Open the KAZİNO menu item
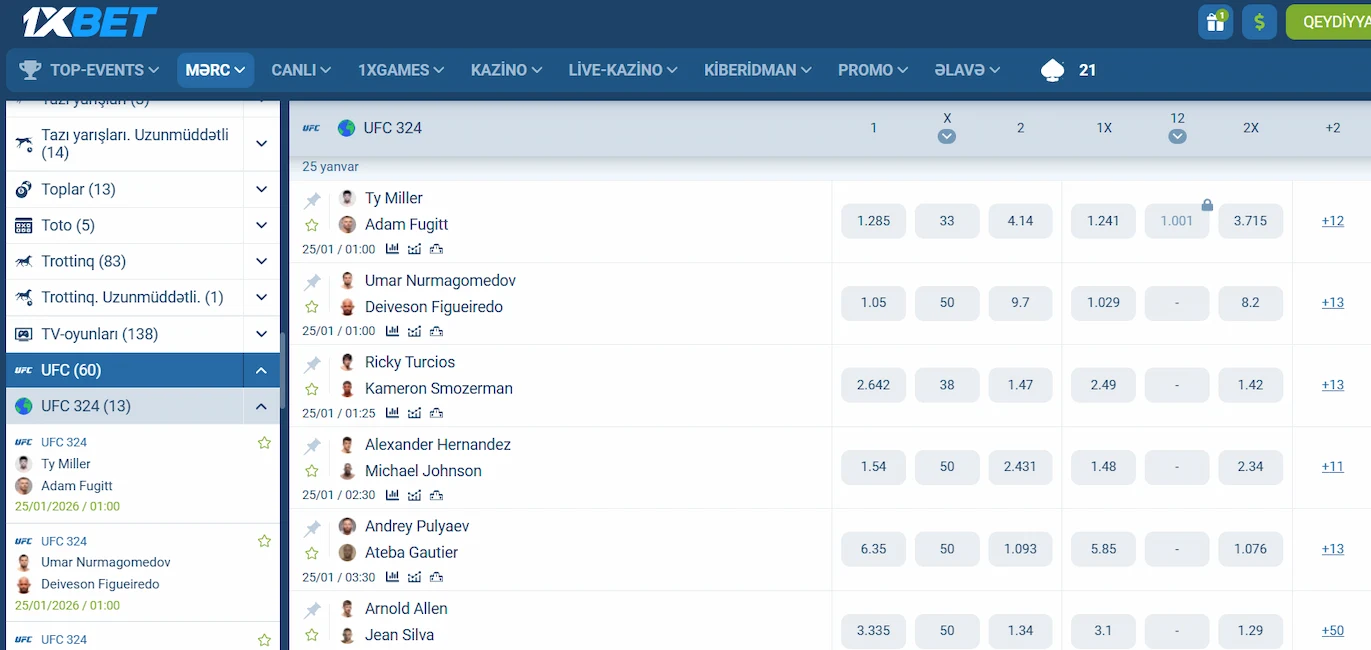1371x650 pixels. point(505,70)
